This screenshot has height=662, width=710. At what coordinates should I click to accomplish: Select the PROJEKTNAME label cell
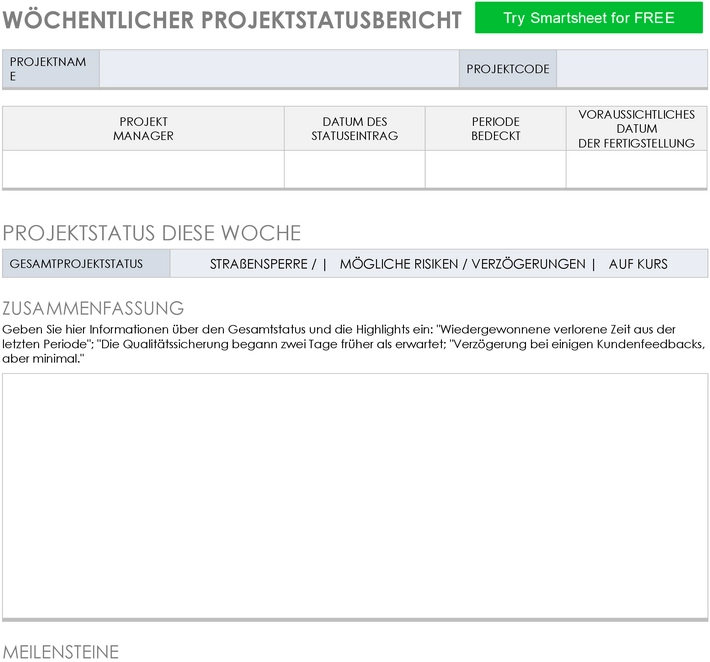(51, 69)
